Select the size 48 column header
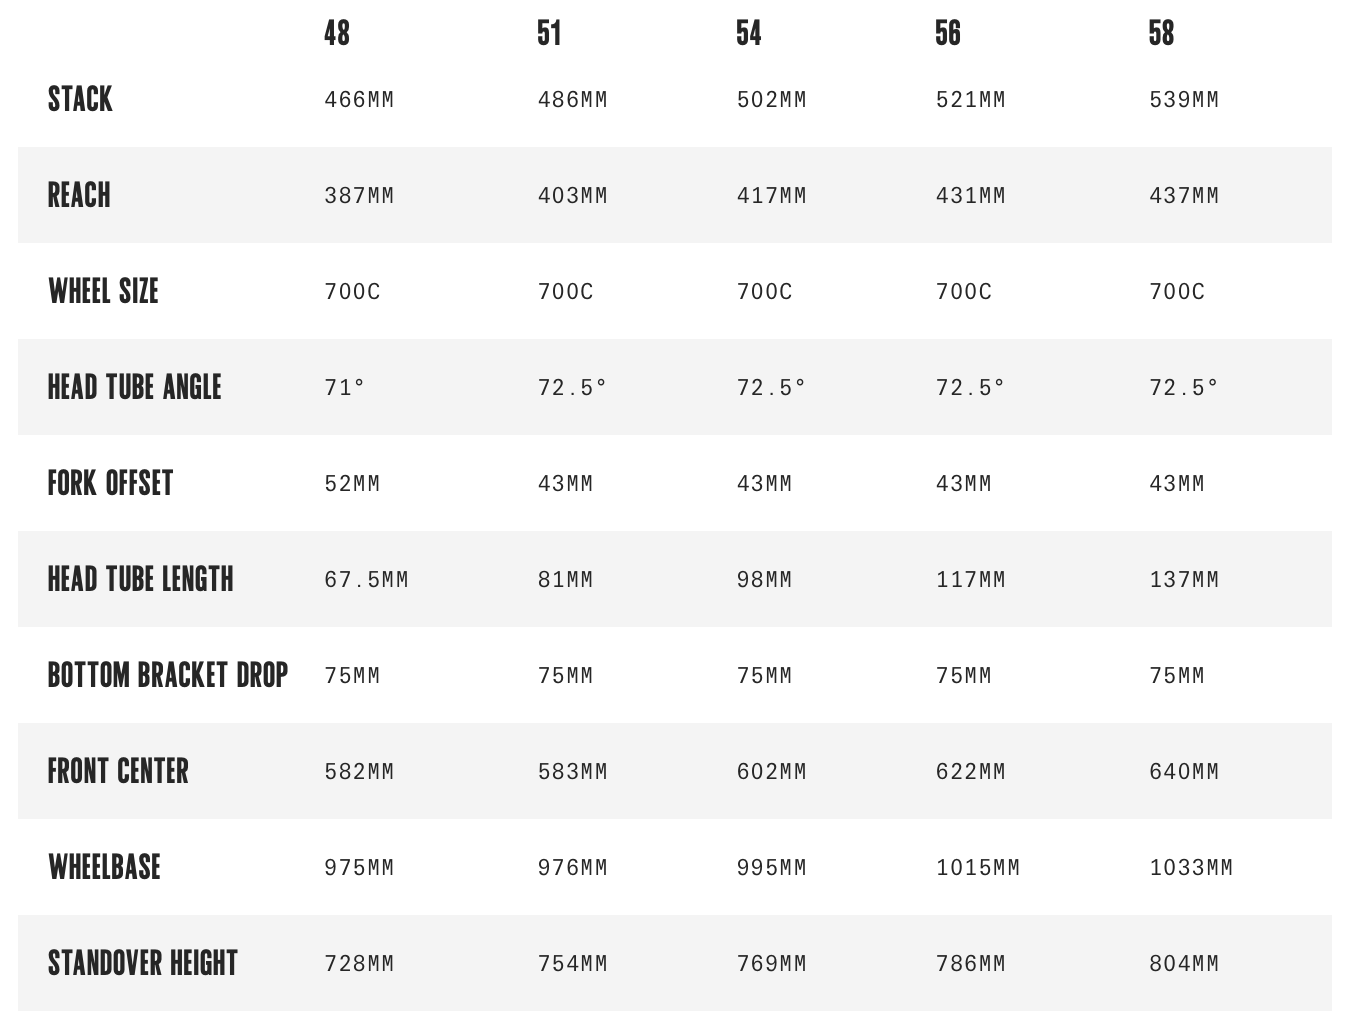The image size is (1348, 1028). pyautogui.click(x=337, y=33)
